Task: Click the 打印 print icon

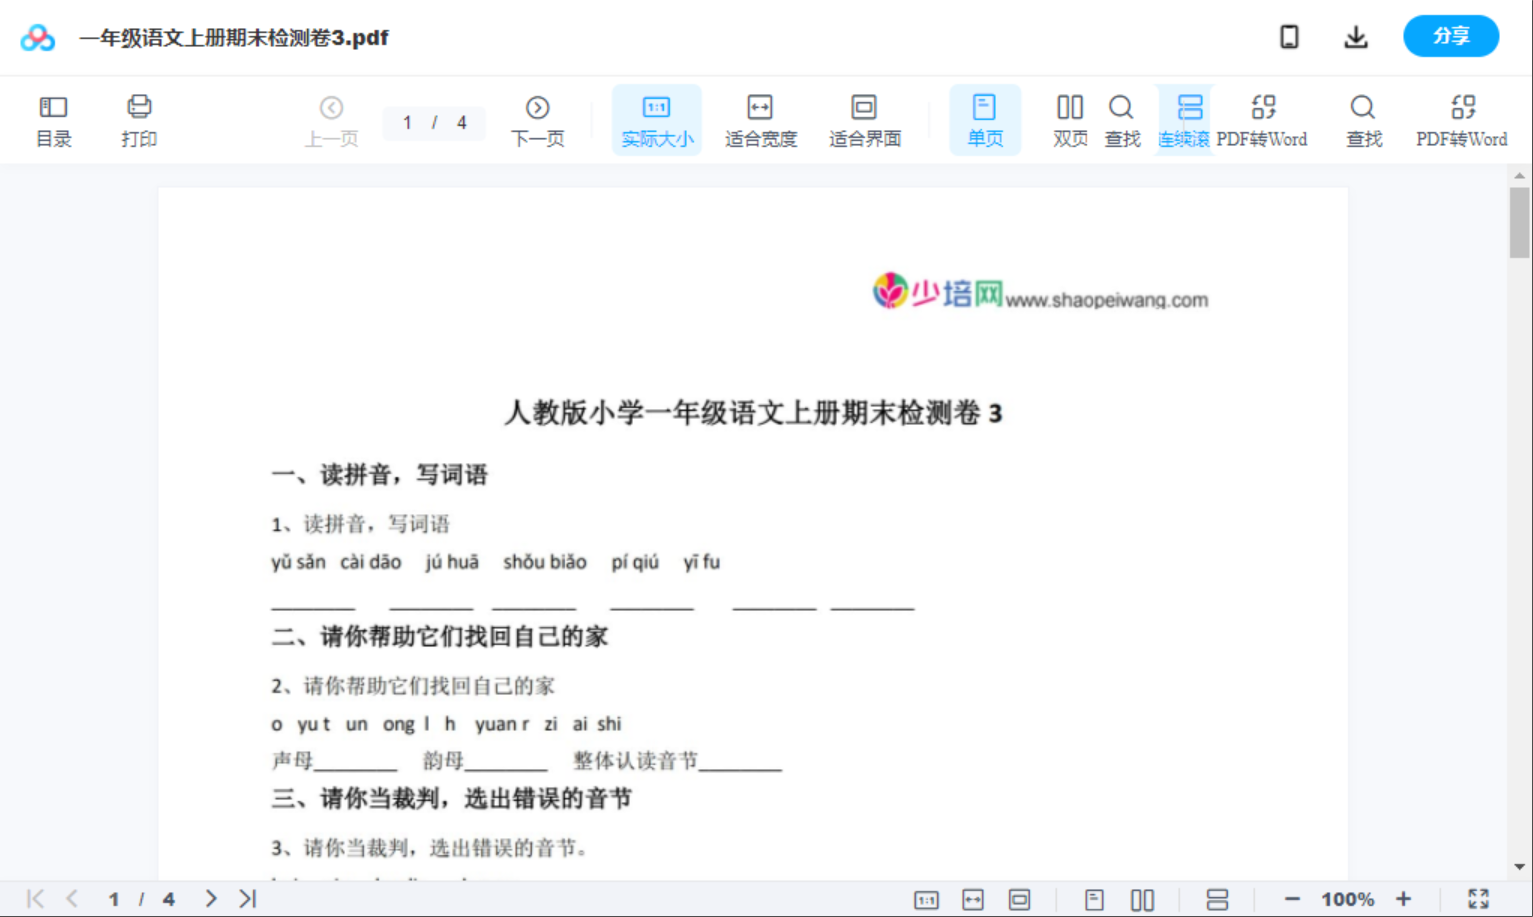Action: [x=138, y=119]
